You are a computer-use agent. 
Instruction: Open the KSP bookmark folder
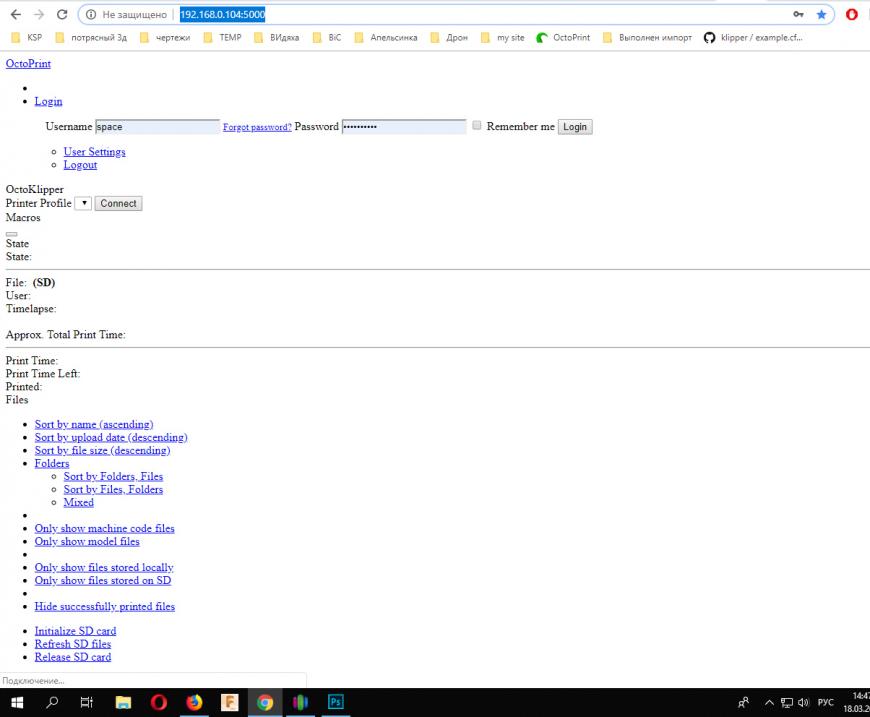27,37
